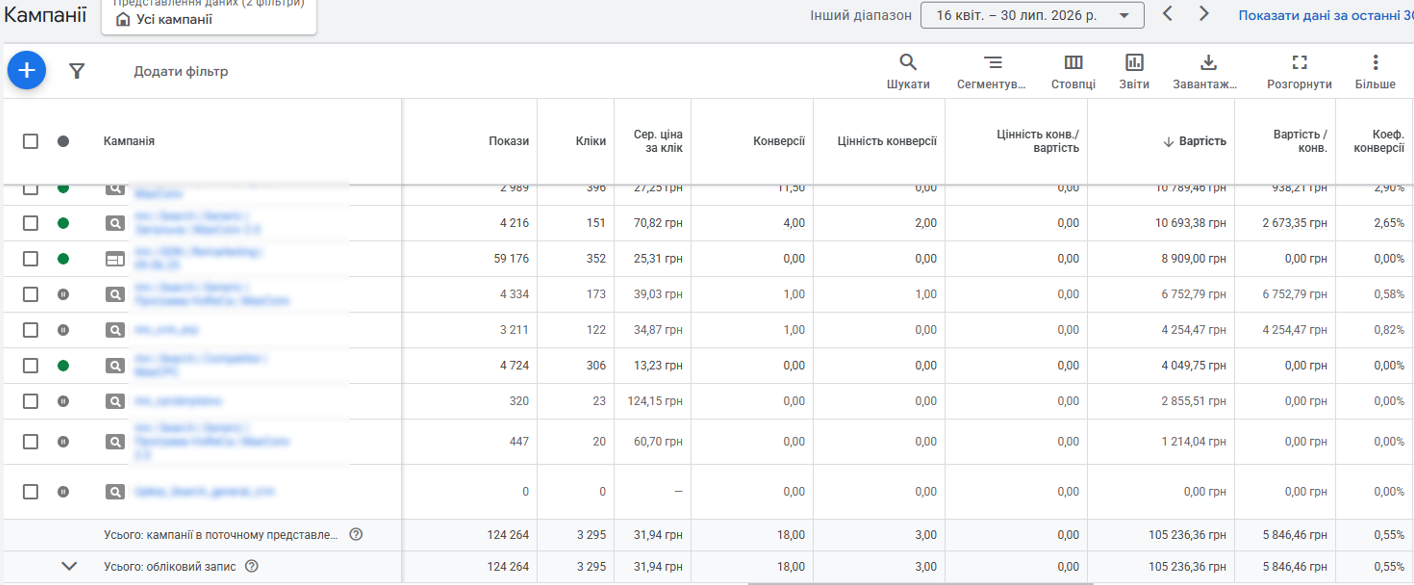Open paused status dropdown in the 3 211 impressions row

click(63, 329)
